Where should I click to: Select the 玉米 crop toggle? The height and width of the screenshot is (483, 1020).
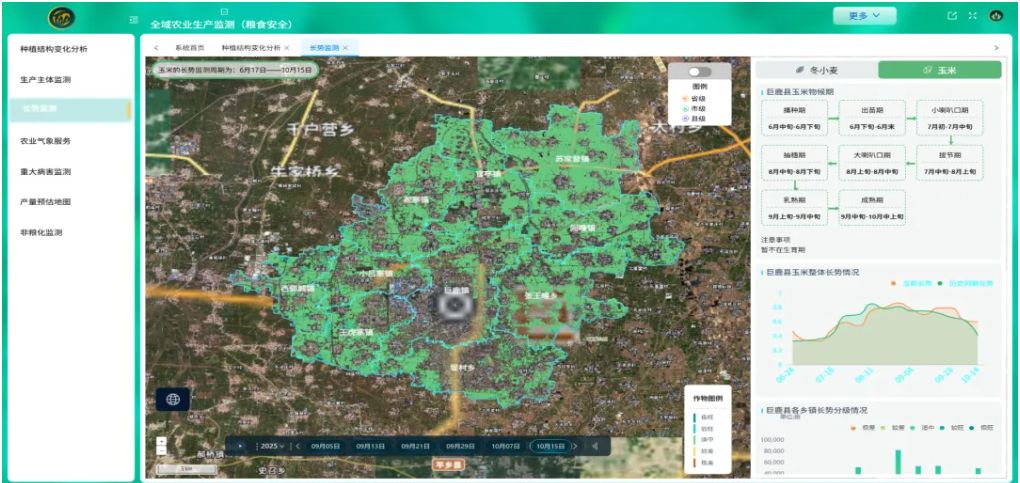pyautogui.click(x=939, y=70)
